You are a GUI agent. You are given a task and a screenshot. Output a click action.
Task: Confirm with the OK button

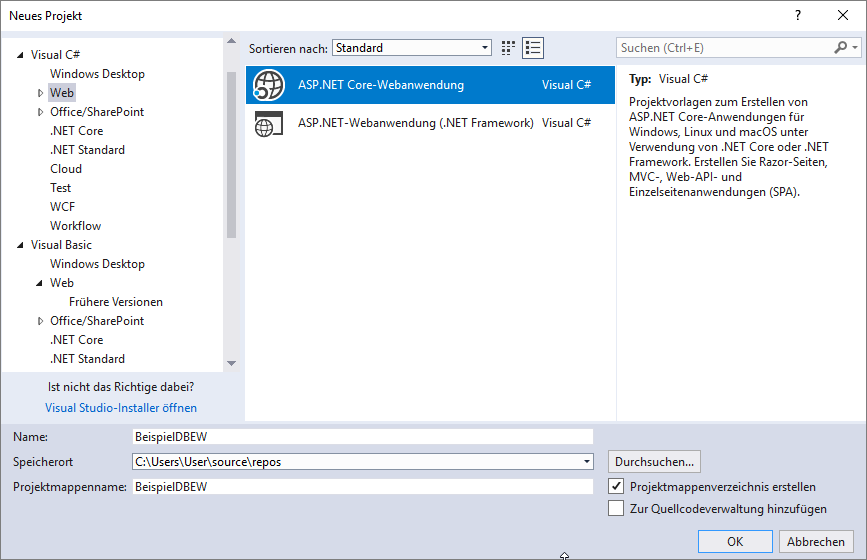(735, 541)
